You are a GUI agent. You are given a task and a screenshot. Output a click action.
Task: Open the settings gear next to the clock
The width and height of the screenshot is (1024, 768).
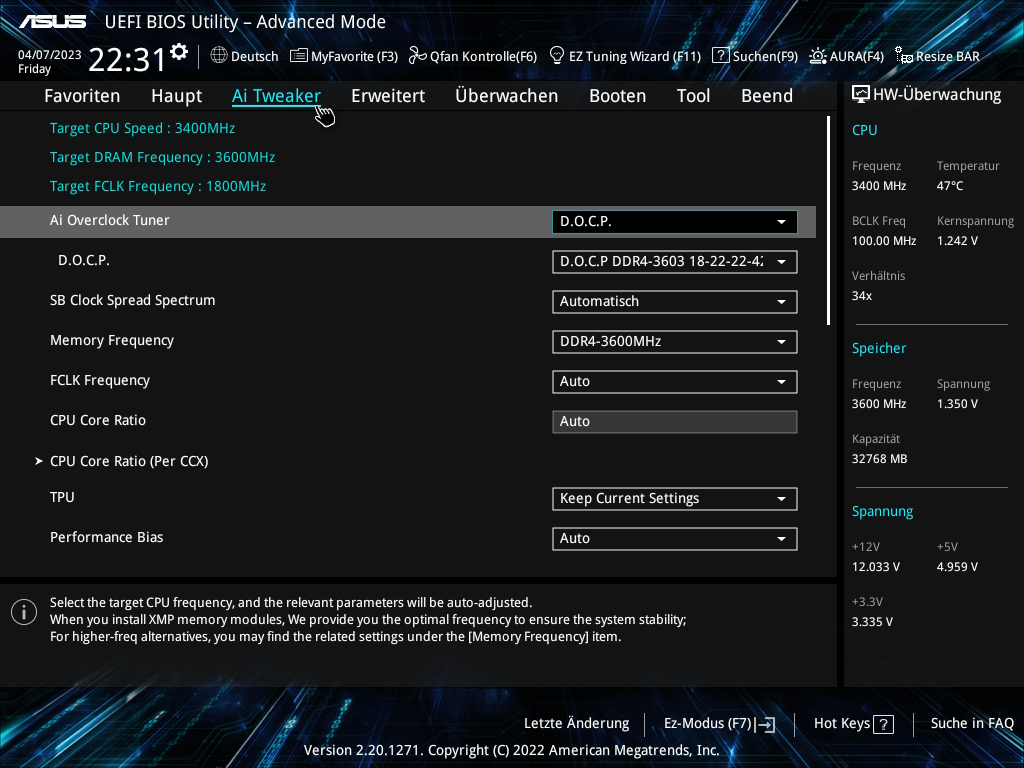[179, 52]
